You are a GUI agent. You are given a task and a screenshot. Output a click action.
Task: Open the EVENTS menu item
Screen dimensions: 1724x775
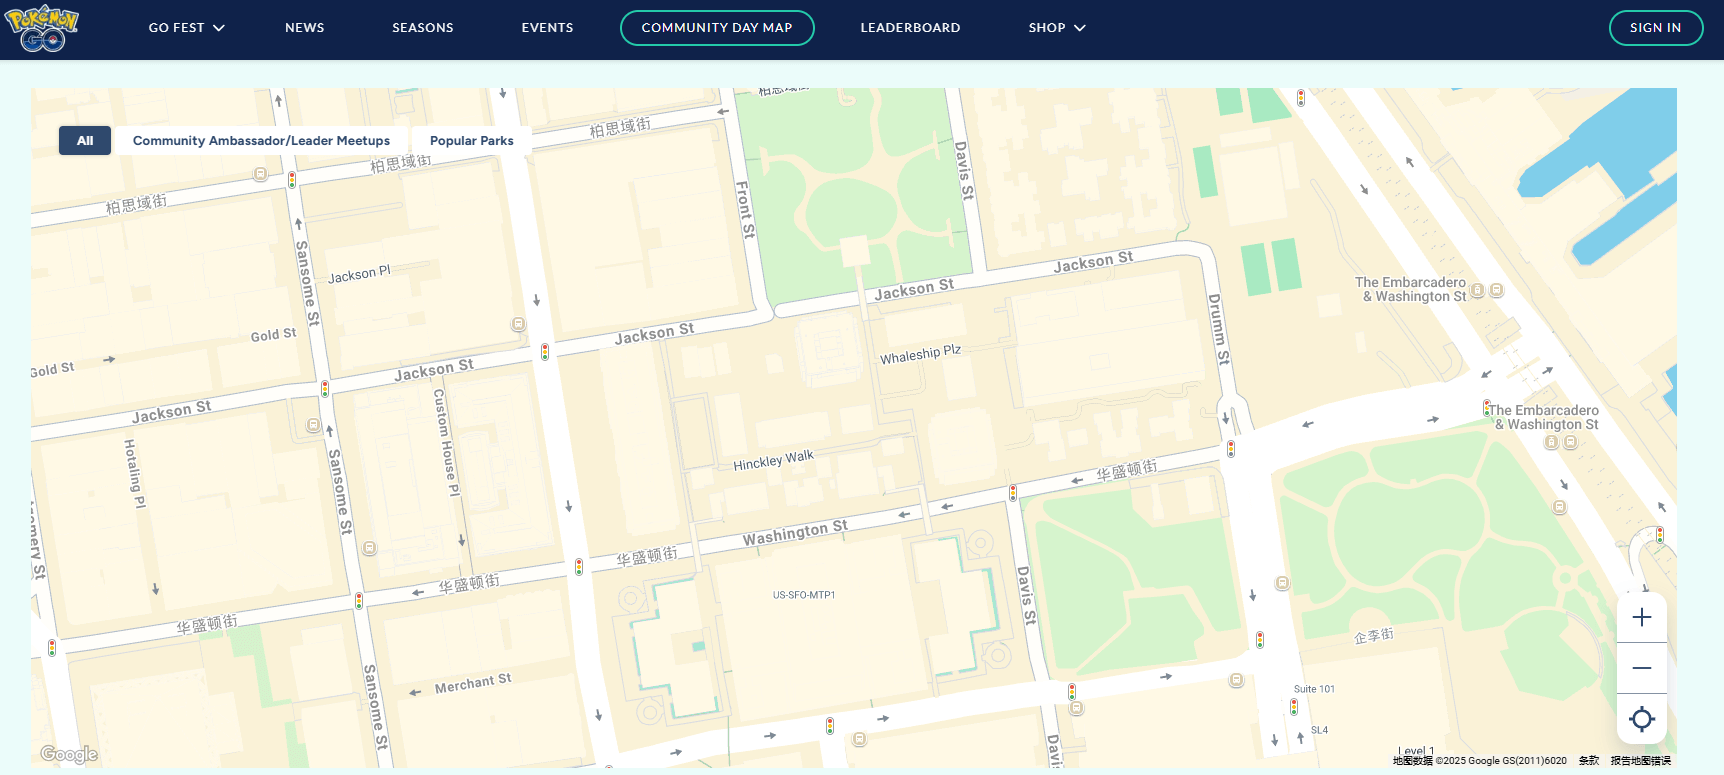point(547,28)
